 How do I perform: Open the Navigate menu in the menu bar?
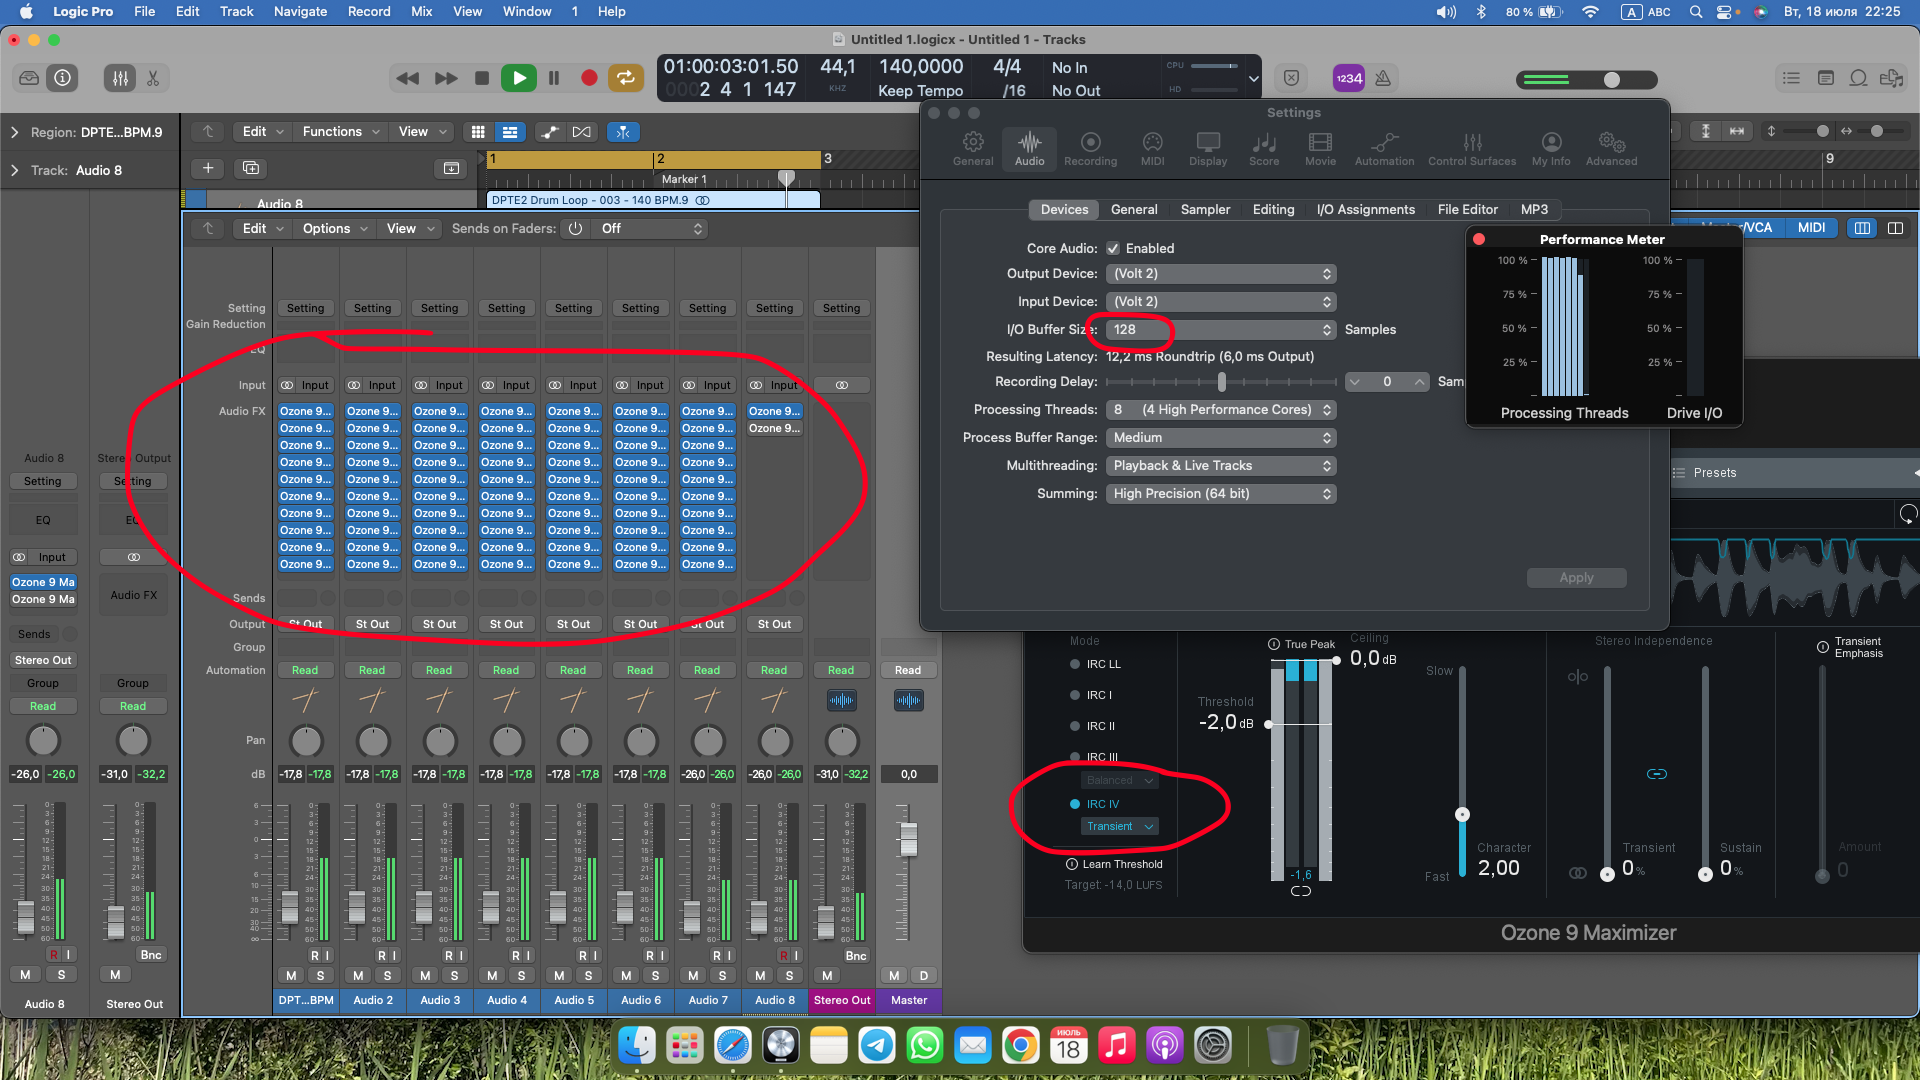click(300, 12)
